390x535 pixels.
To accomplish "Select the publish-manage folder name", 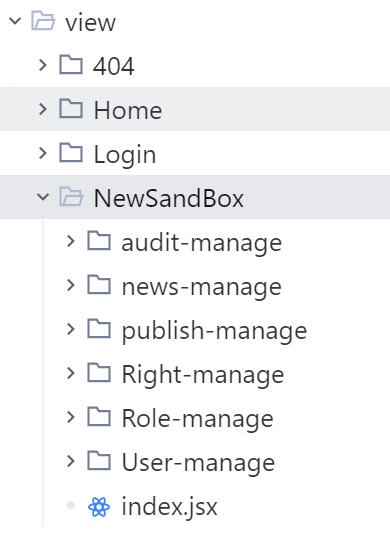I will click(x=215, y=332).
